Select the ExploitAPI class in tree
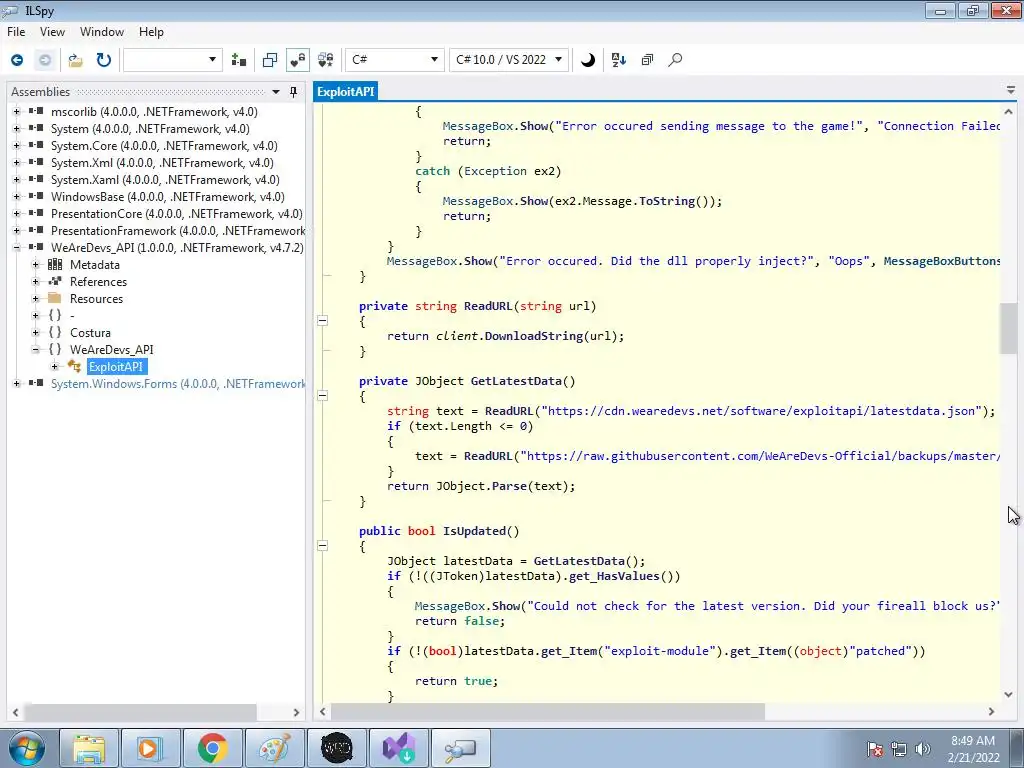This screenshot has height=768, width=1024. (116, 366)
